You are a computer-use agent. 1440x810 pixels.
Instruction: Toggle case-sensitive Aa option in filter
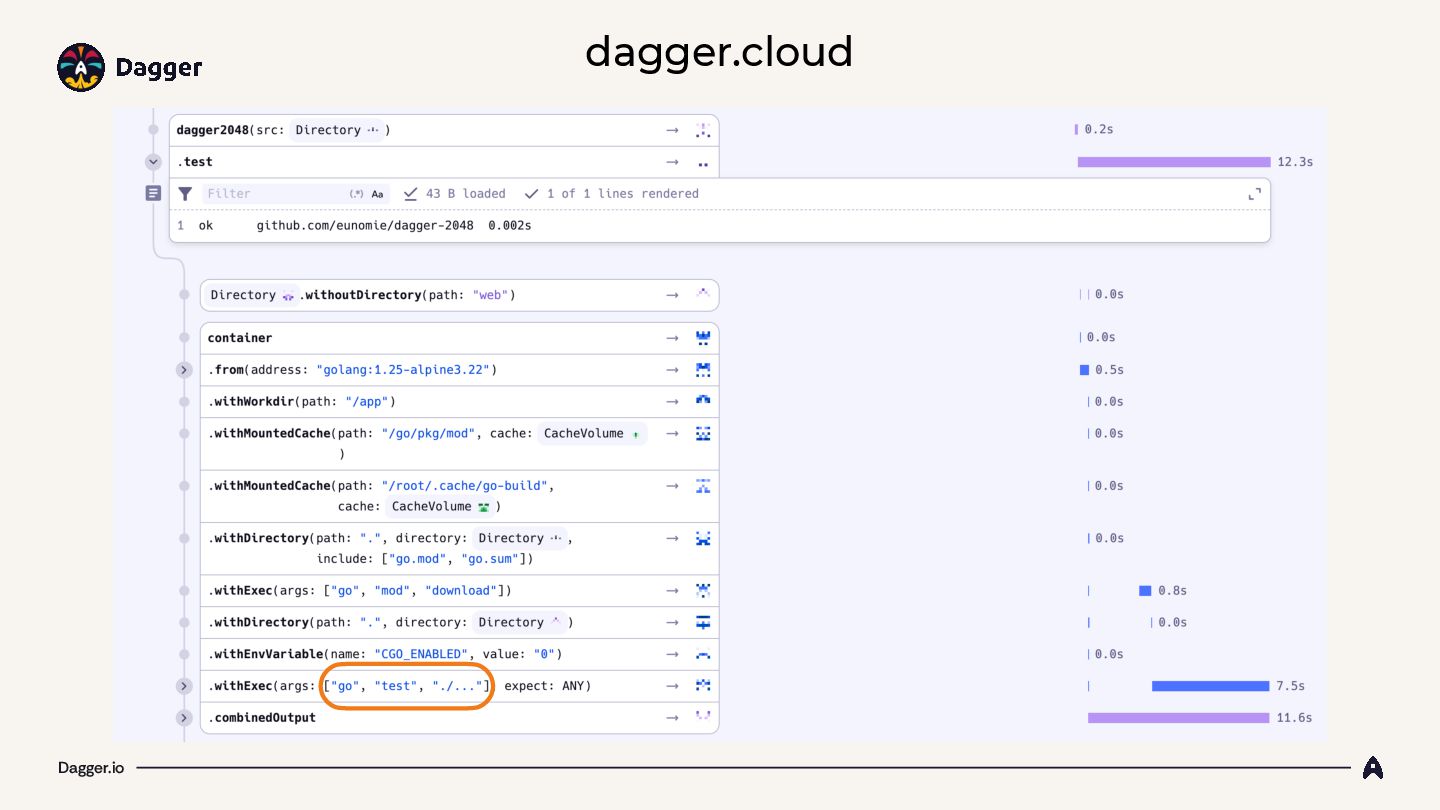[377, 194]
